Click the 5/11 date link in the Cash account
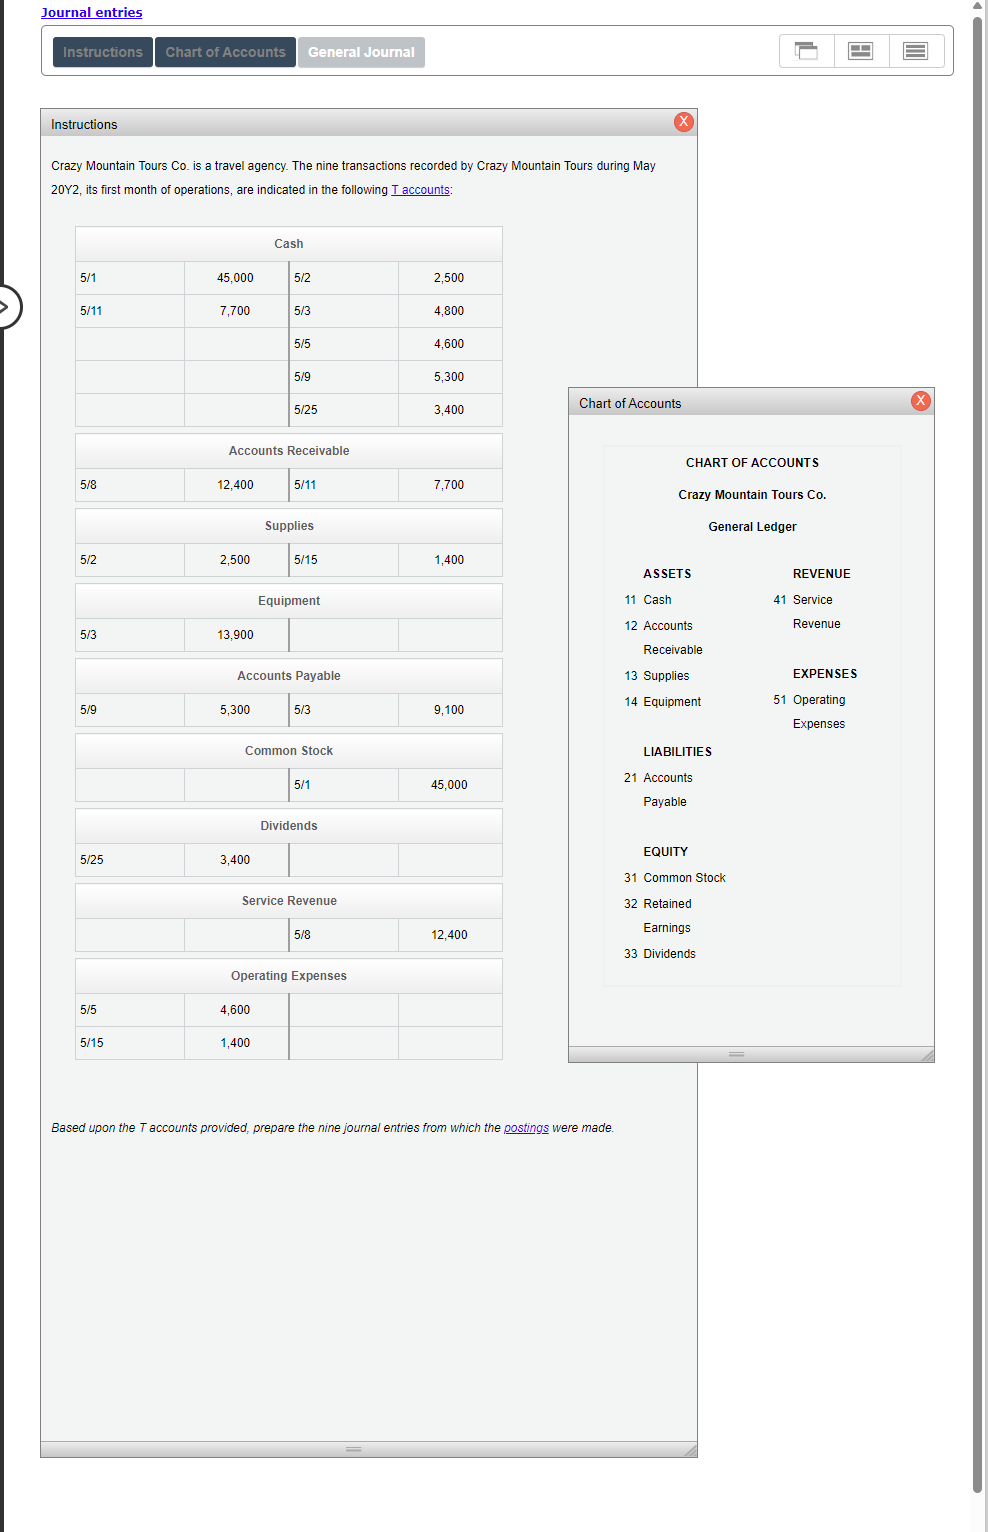 tap(89, 310)
